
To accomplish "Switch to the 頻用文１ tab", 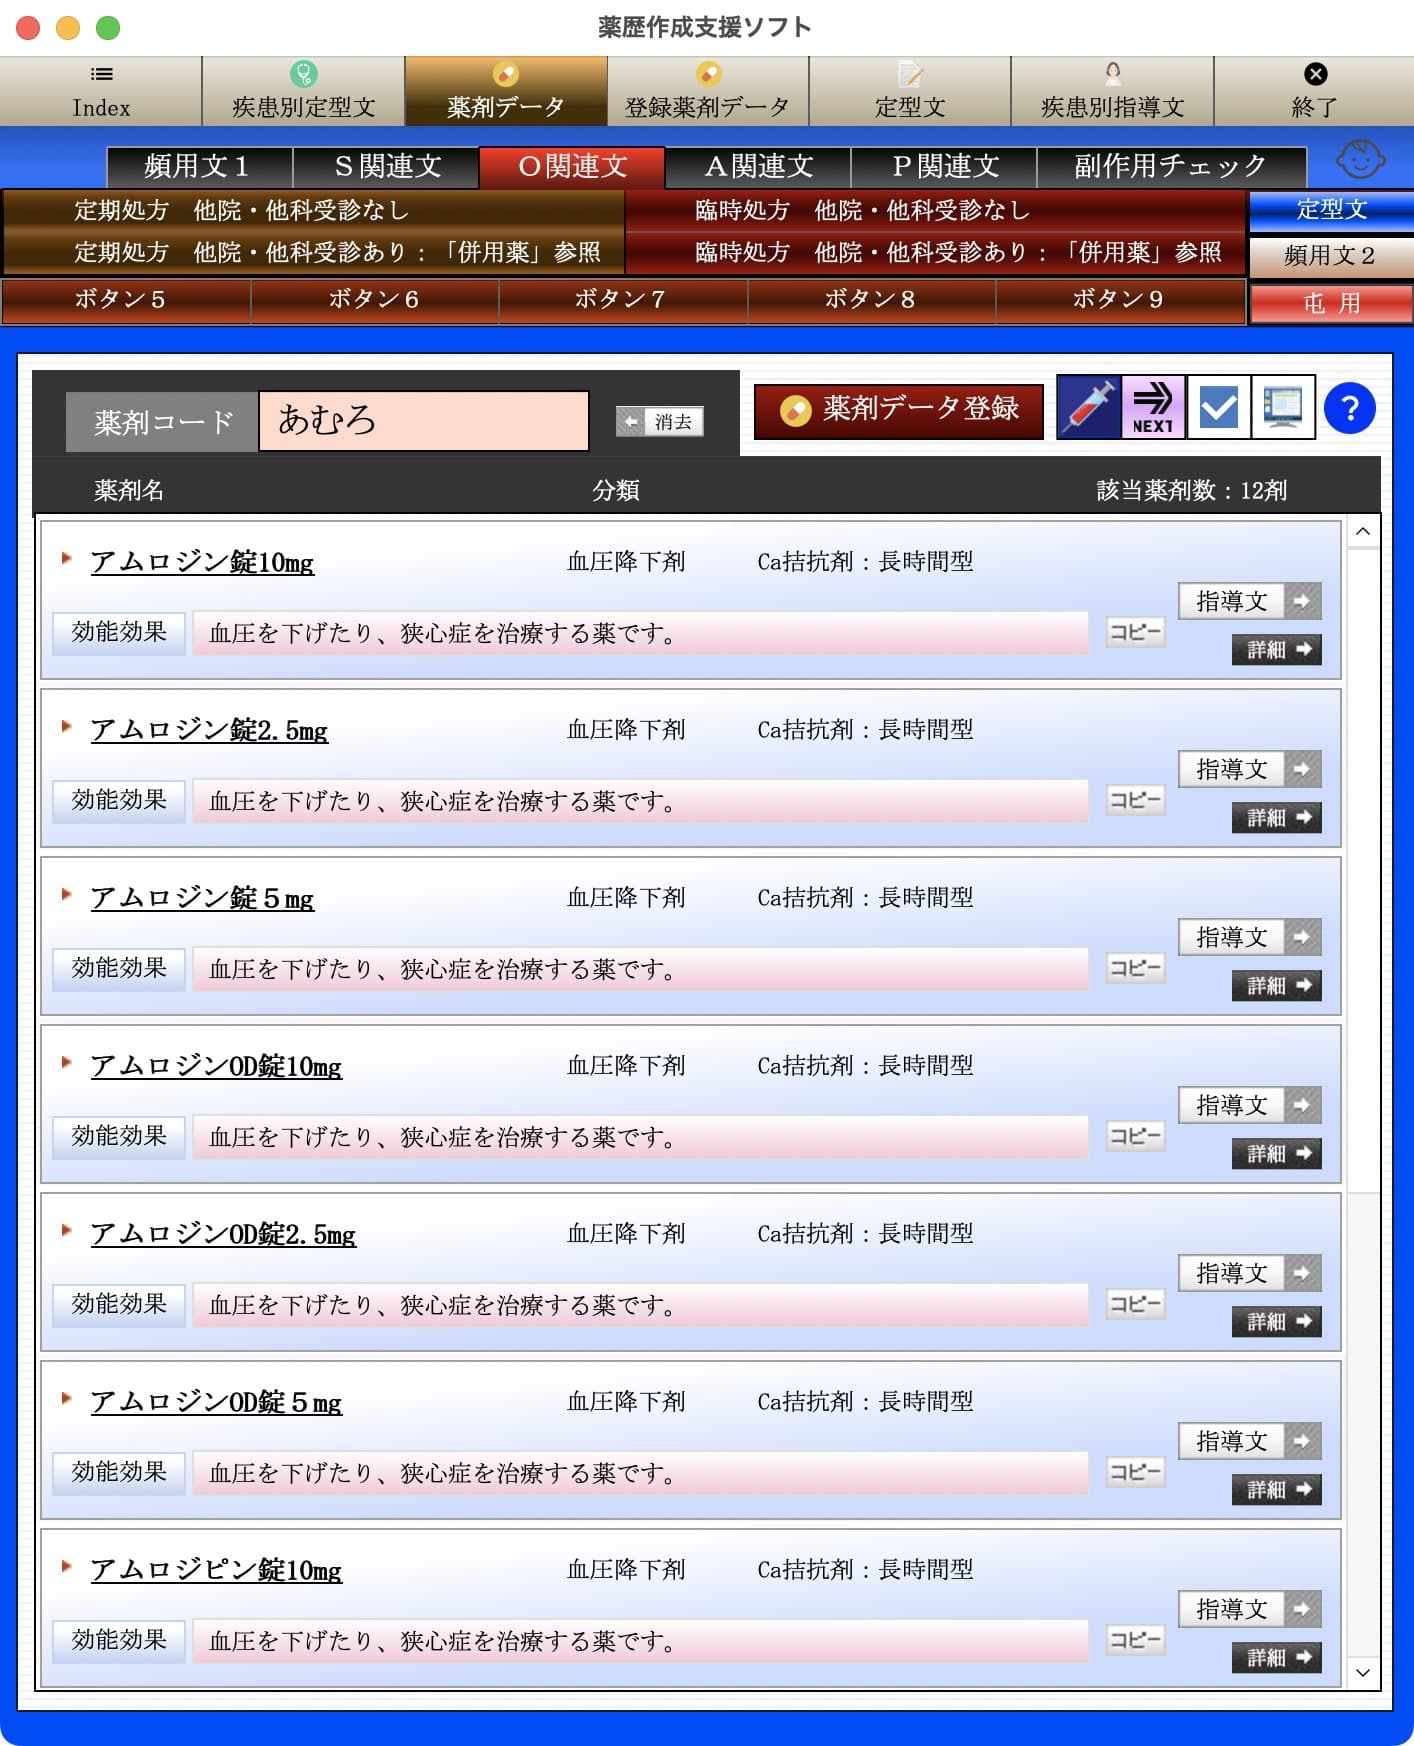I will (199, 166).
